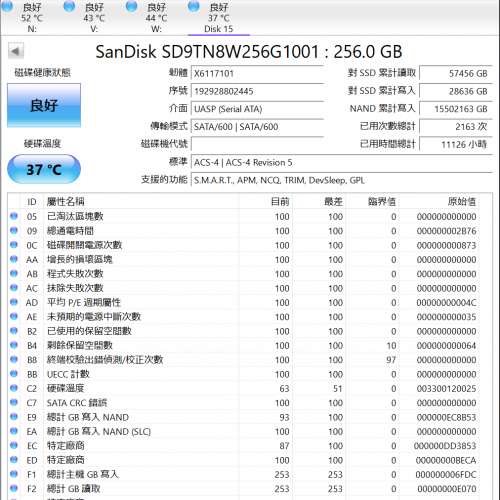Select the 總計 GB 讀取 row
Image resolution: width=500 pixels, height=500 pixels.
click(x=244, y=489)
